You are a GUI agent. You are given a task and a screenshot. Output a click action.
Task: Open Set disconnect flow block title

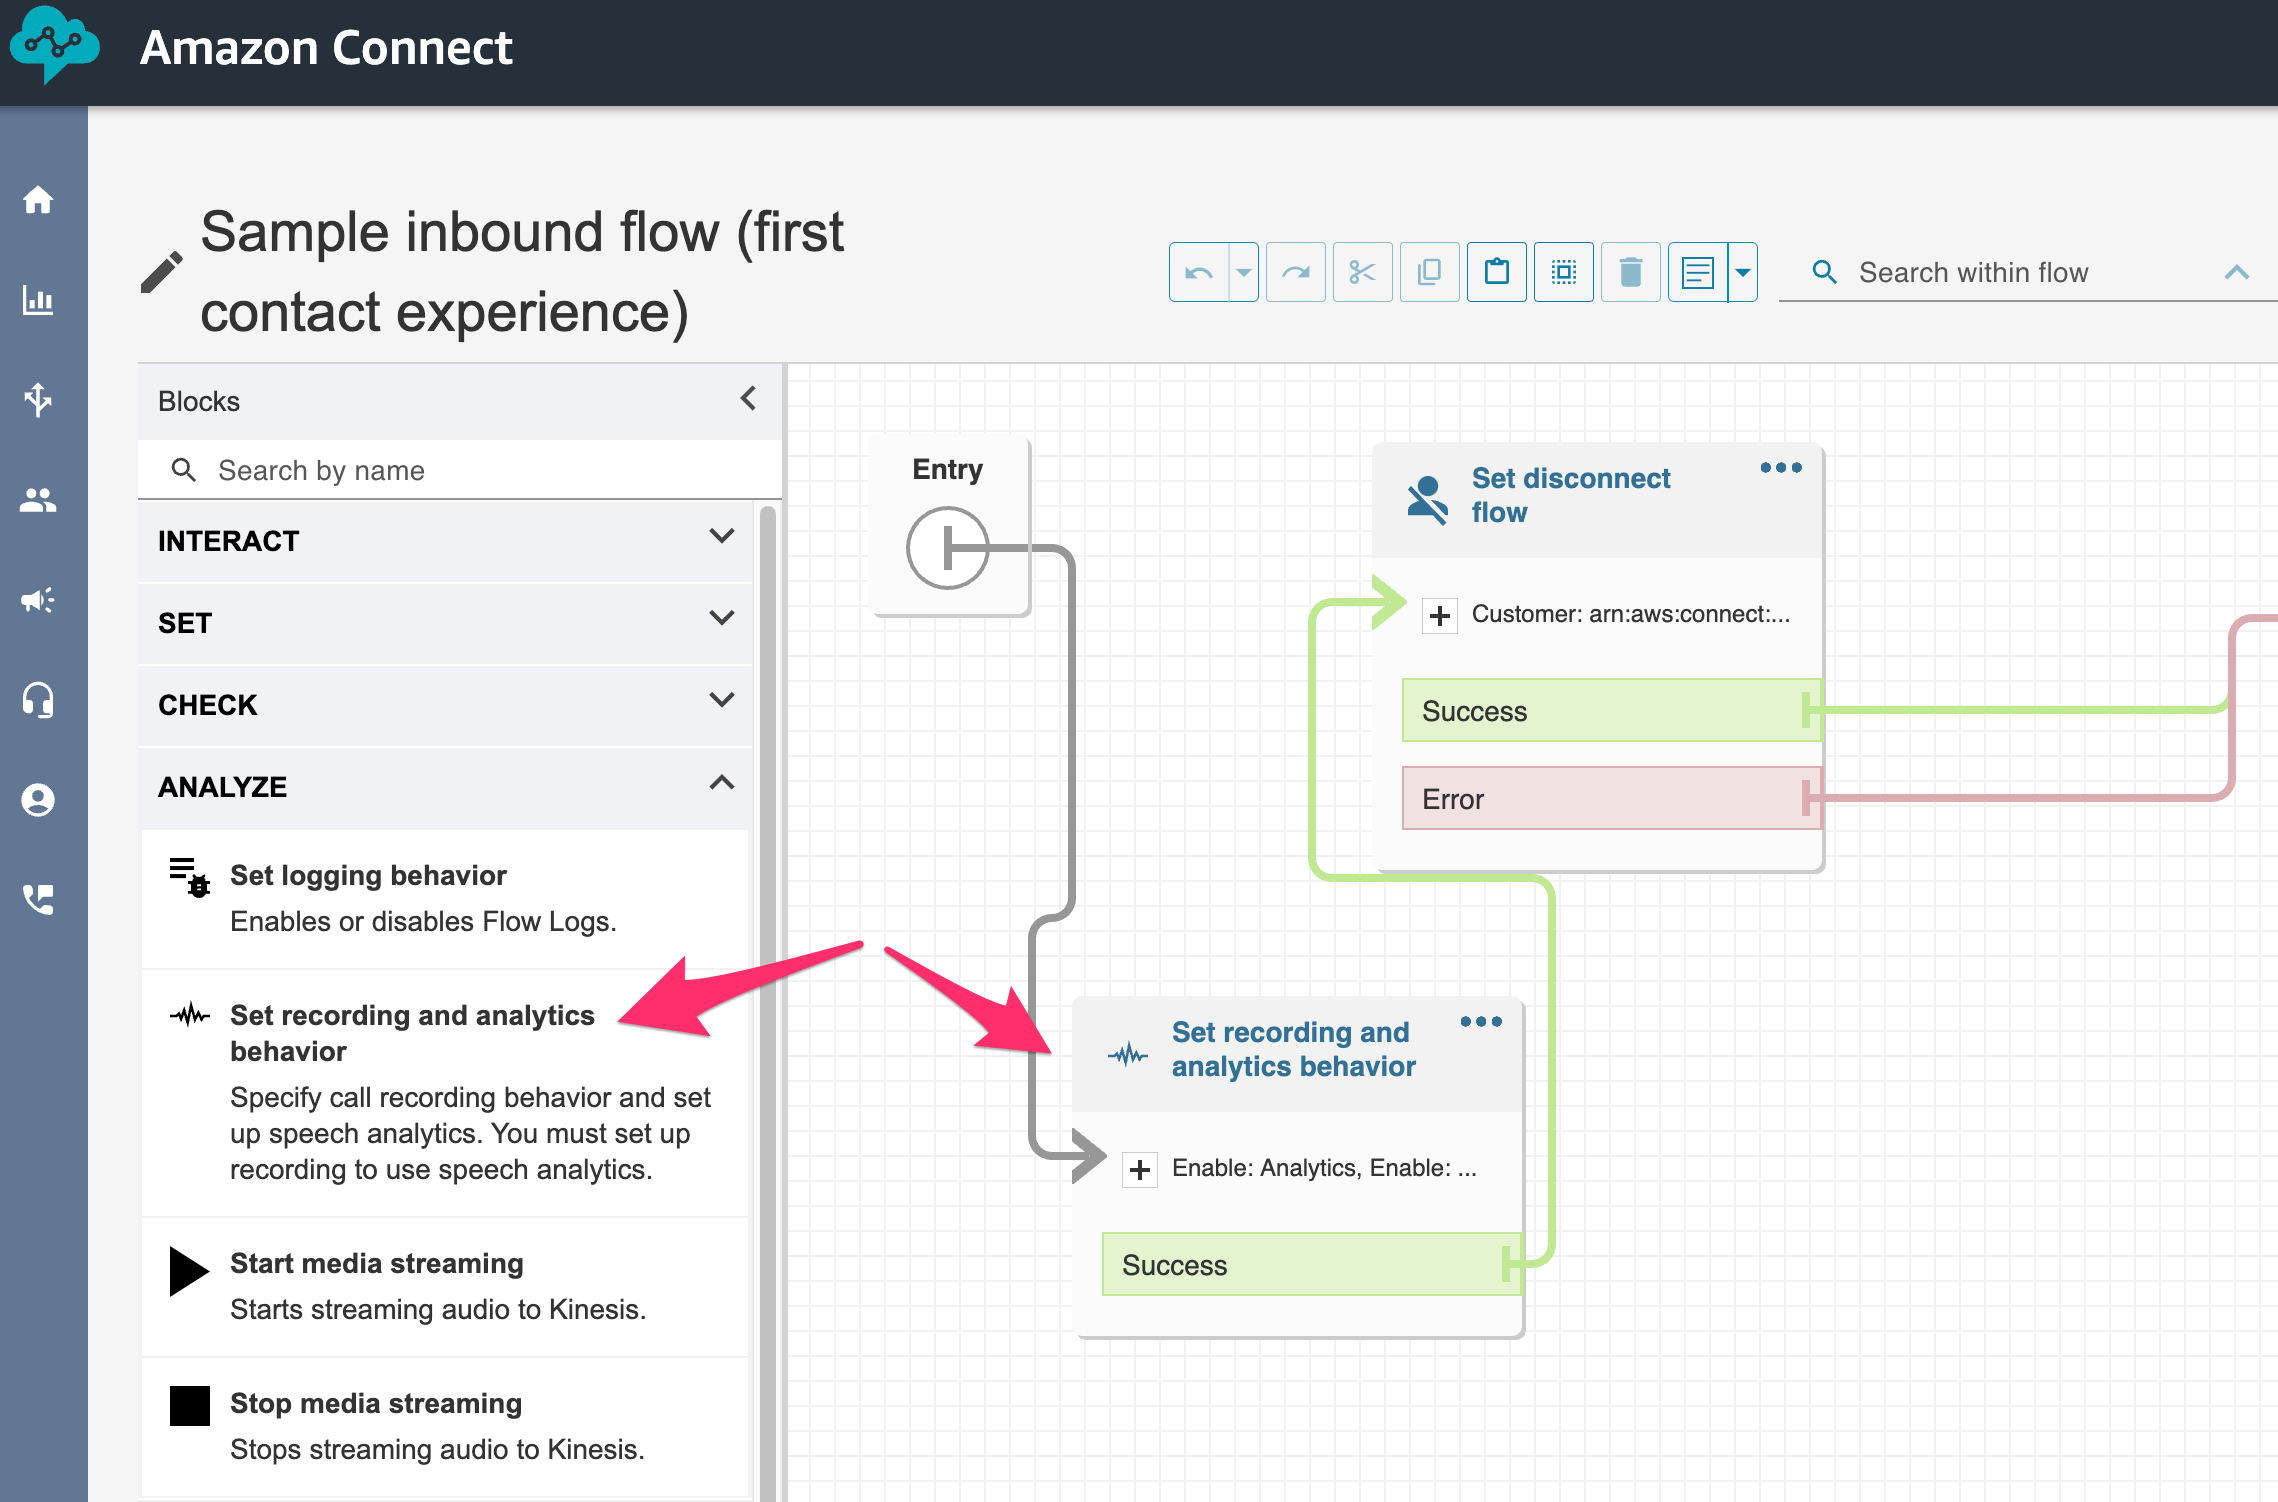coord(1570,495)
